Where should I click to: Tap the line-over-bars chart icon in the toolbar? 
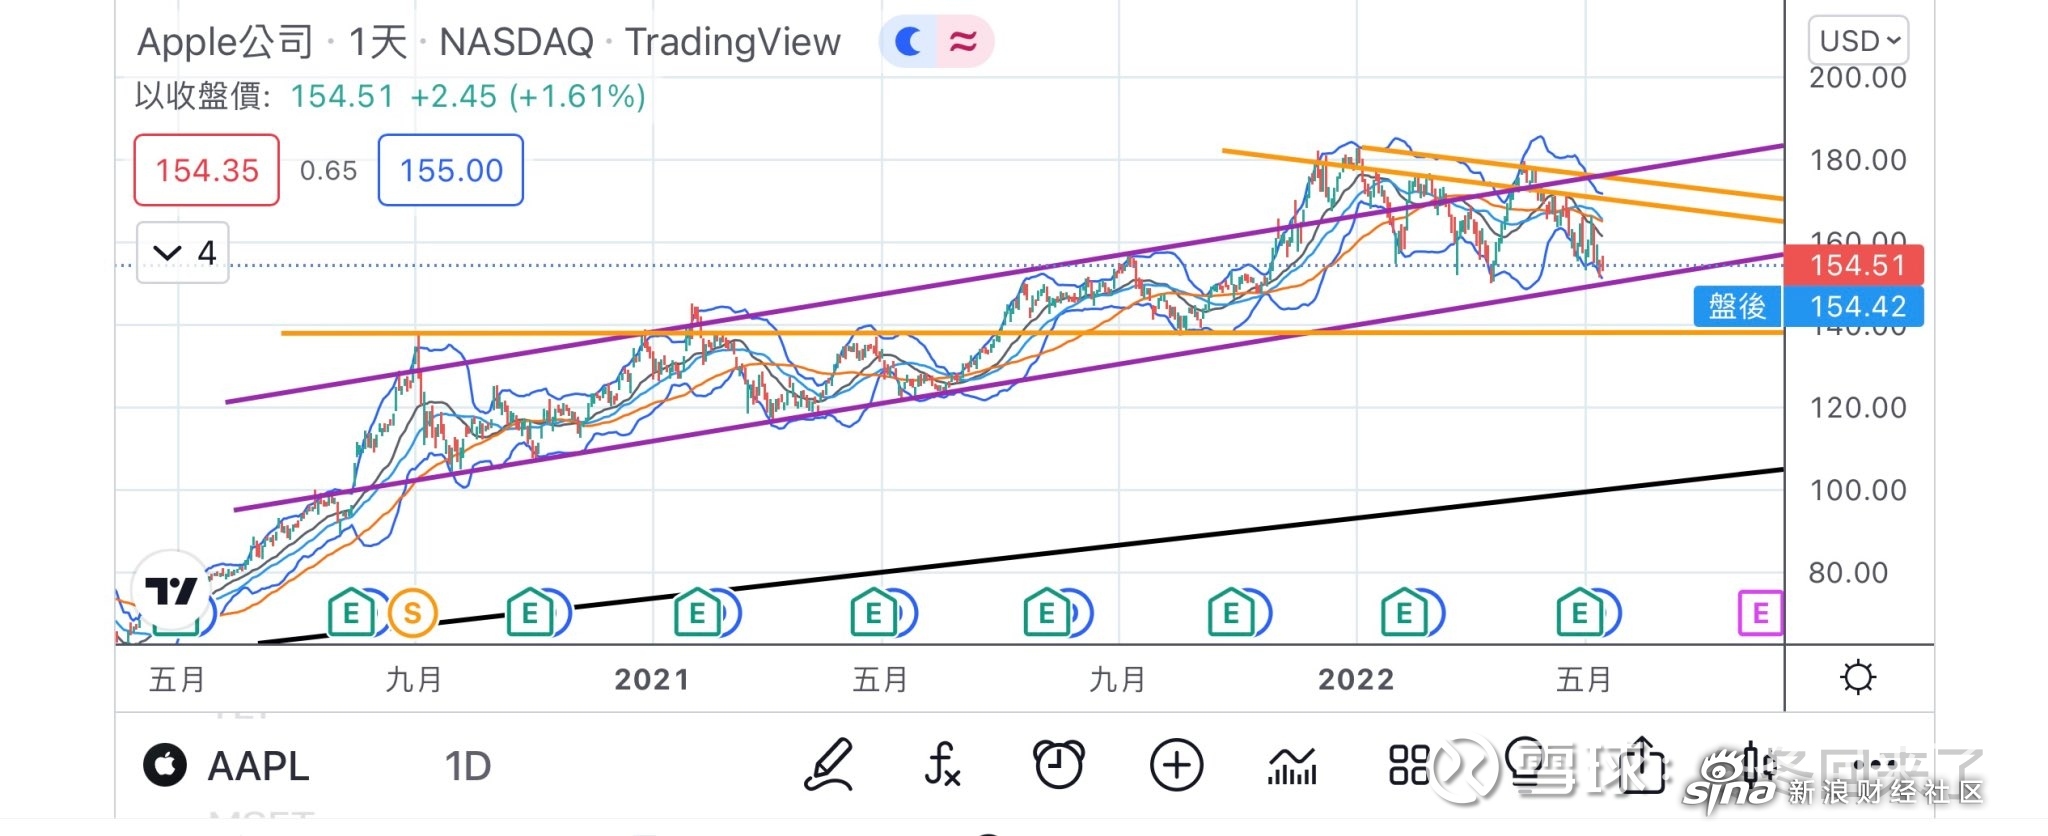pos(1292,767)
